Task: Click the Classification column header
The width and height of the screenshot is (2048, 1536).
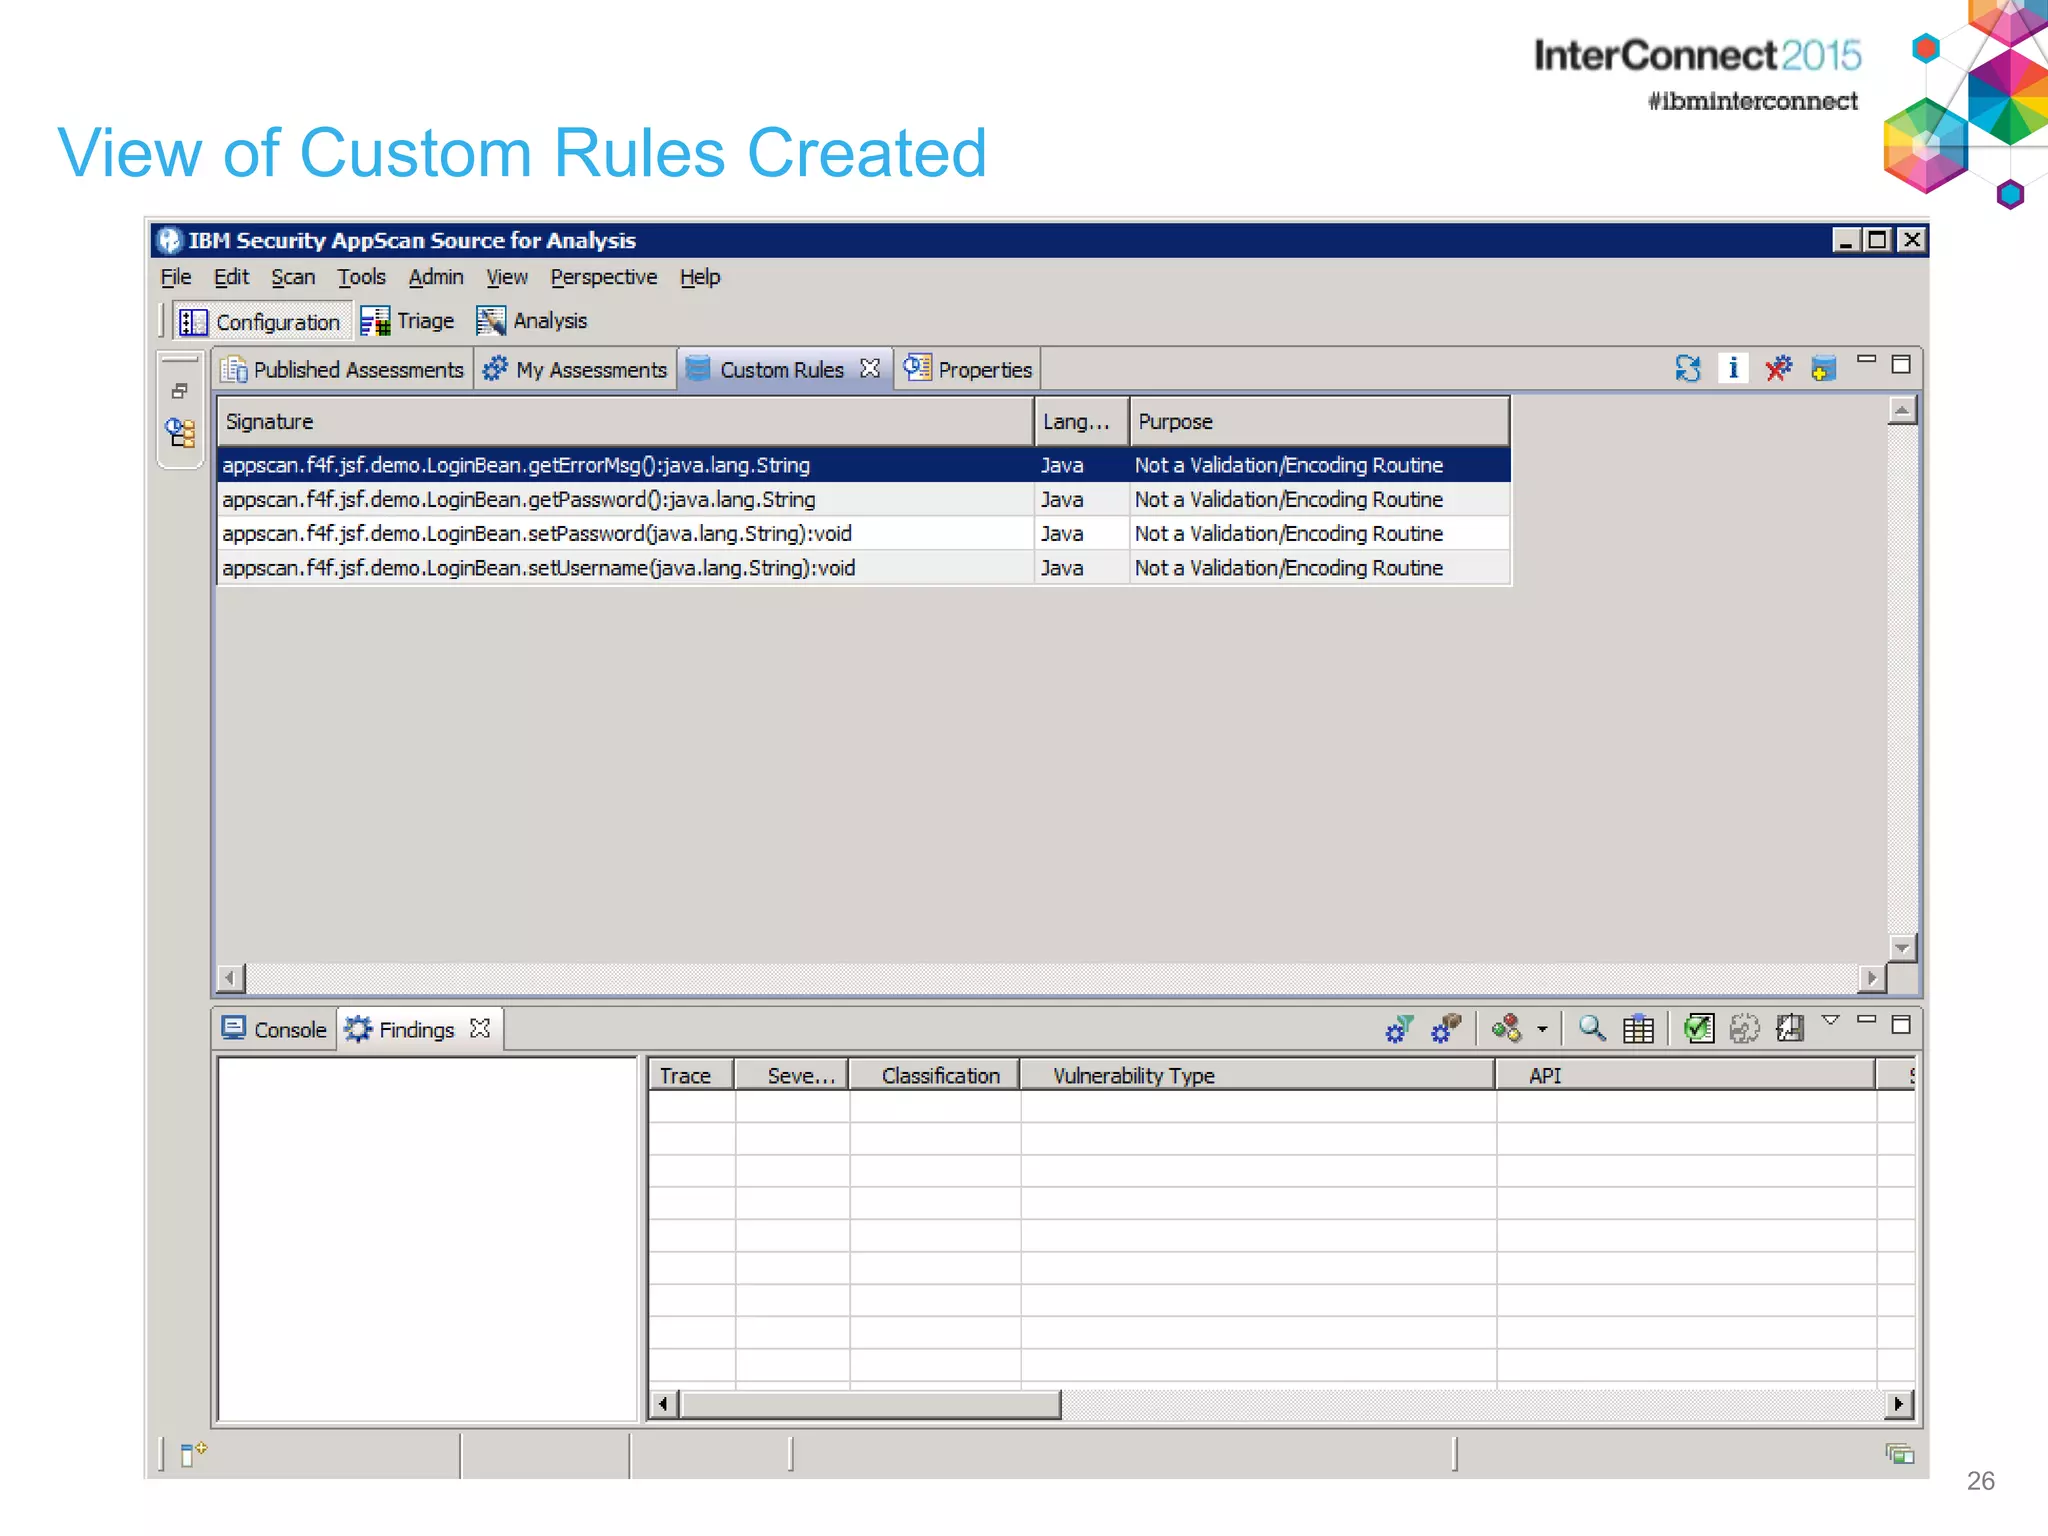Action: [x=935, y=1075]
